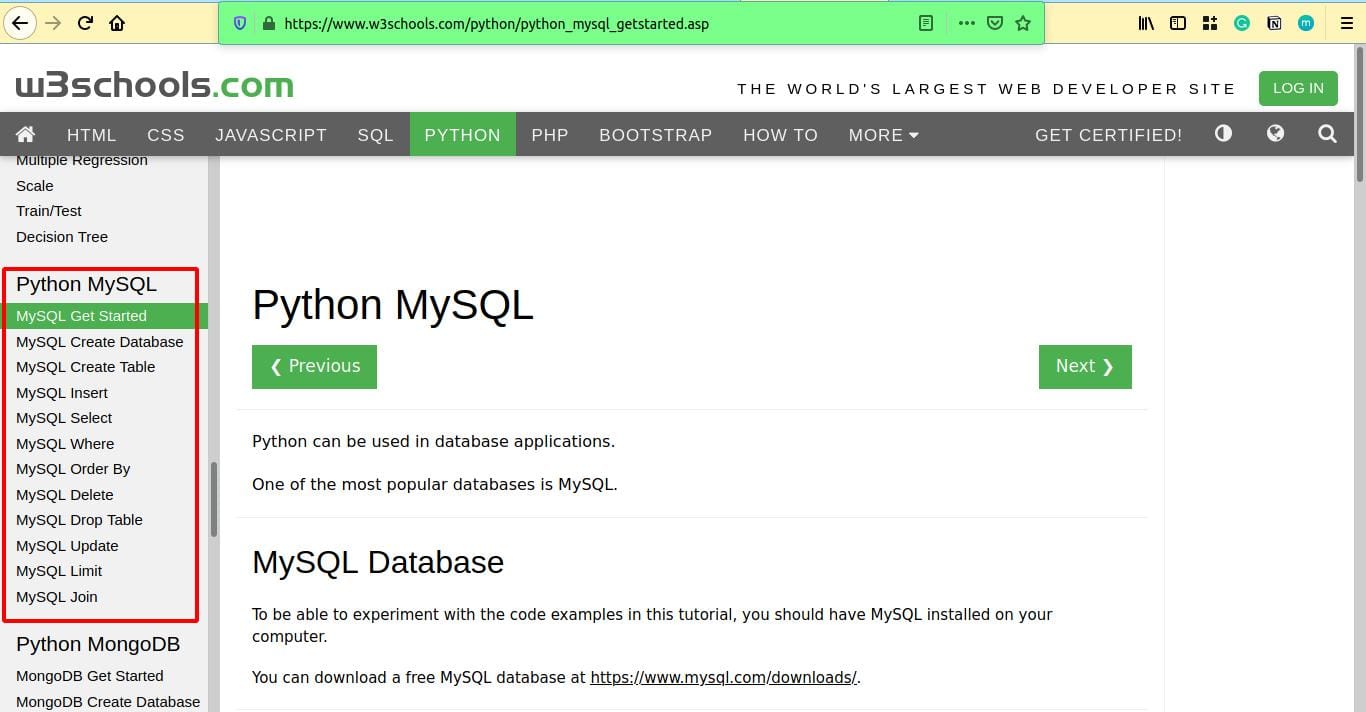Click the sidebar scrollbar thumb

[214, 499]
